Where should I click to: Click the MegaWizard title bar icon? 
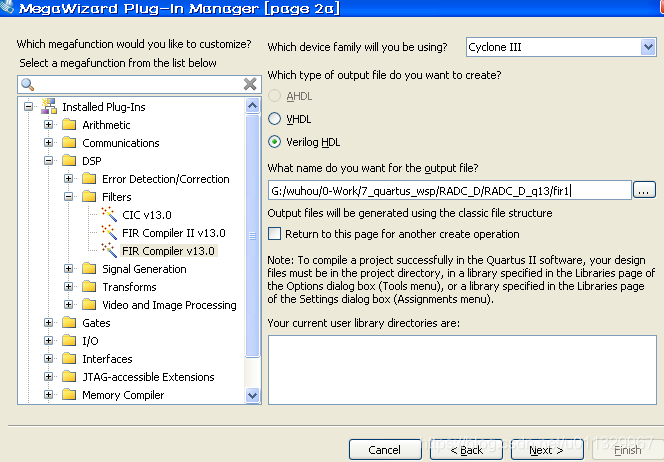[7, 7]
